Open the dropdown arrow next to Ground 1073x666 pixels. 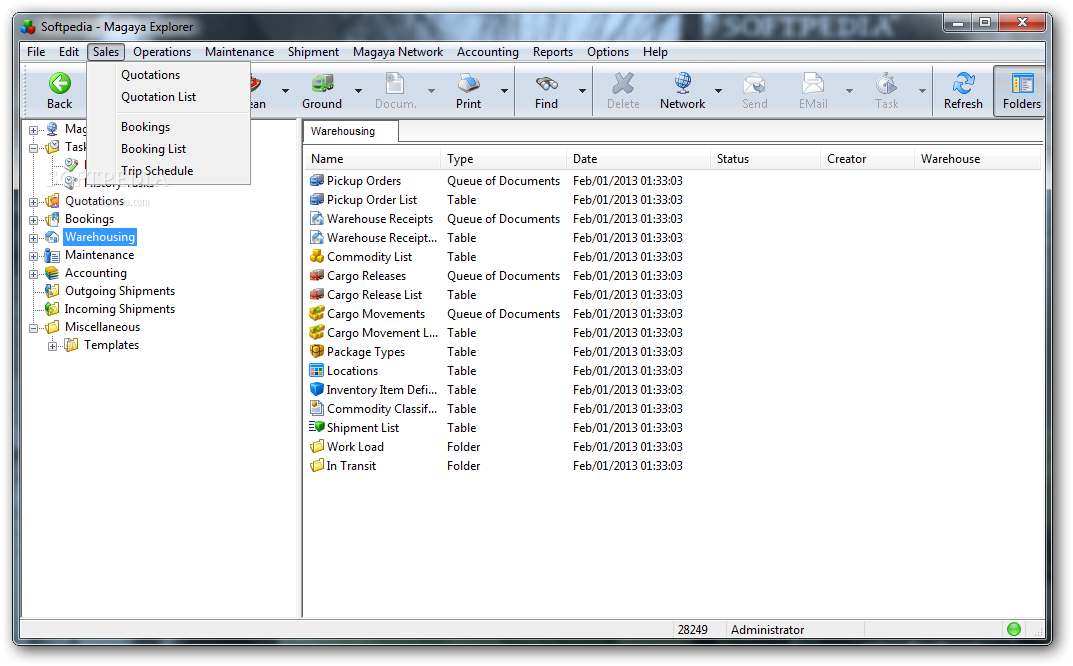tap(358, 90)
